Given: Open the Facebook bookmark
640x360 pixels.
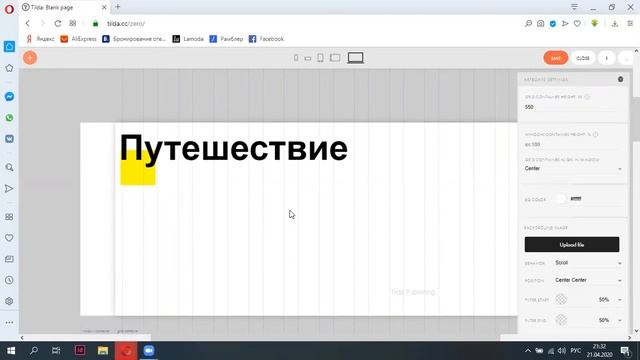Looking at the screenshot, I should [266, 39].
